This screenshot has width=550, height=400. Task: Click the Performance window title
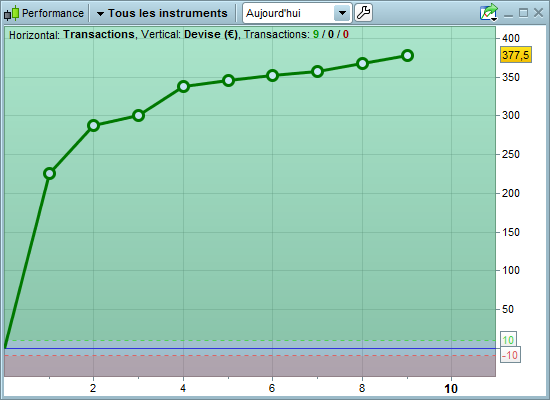pos(53,13)
